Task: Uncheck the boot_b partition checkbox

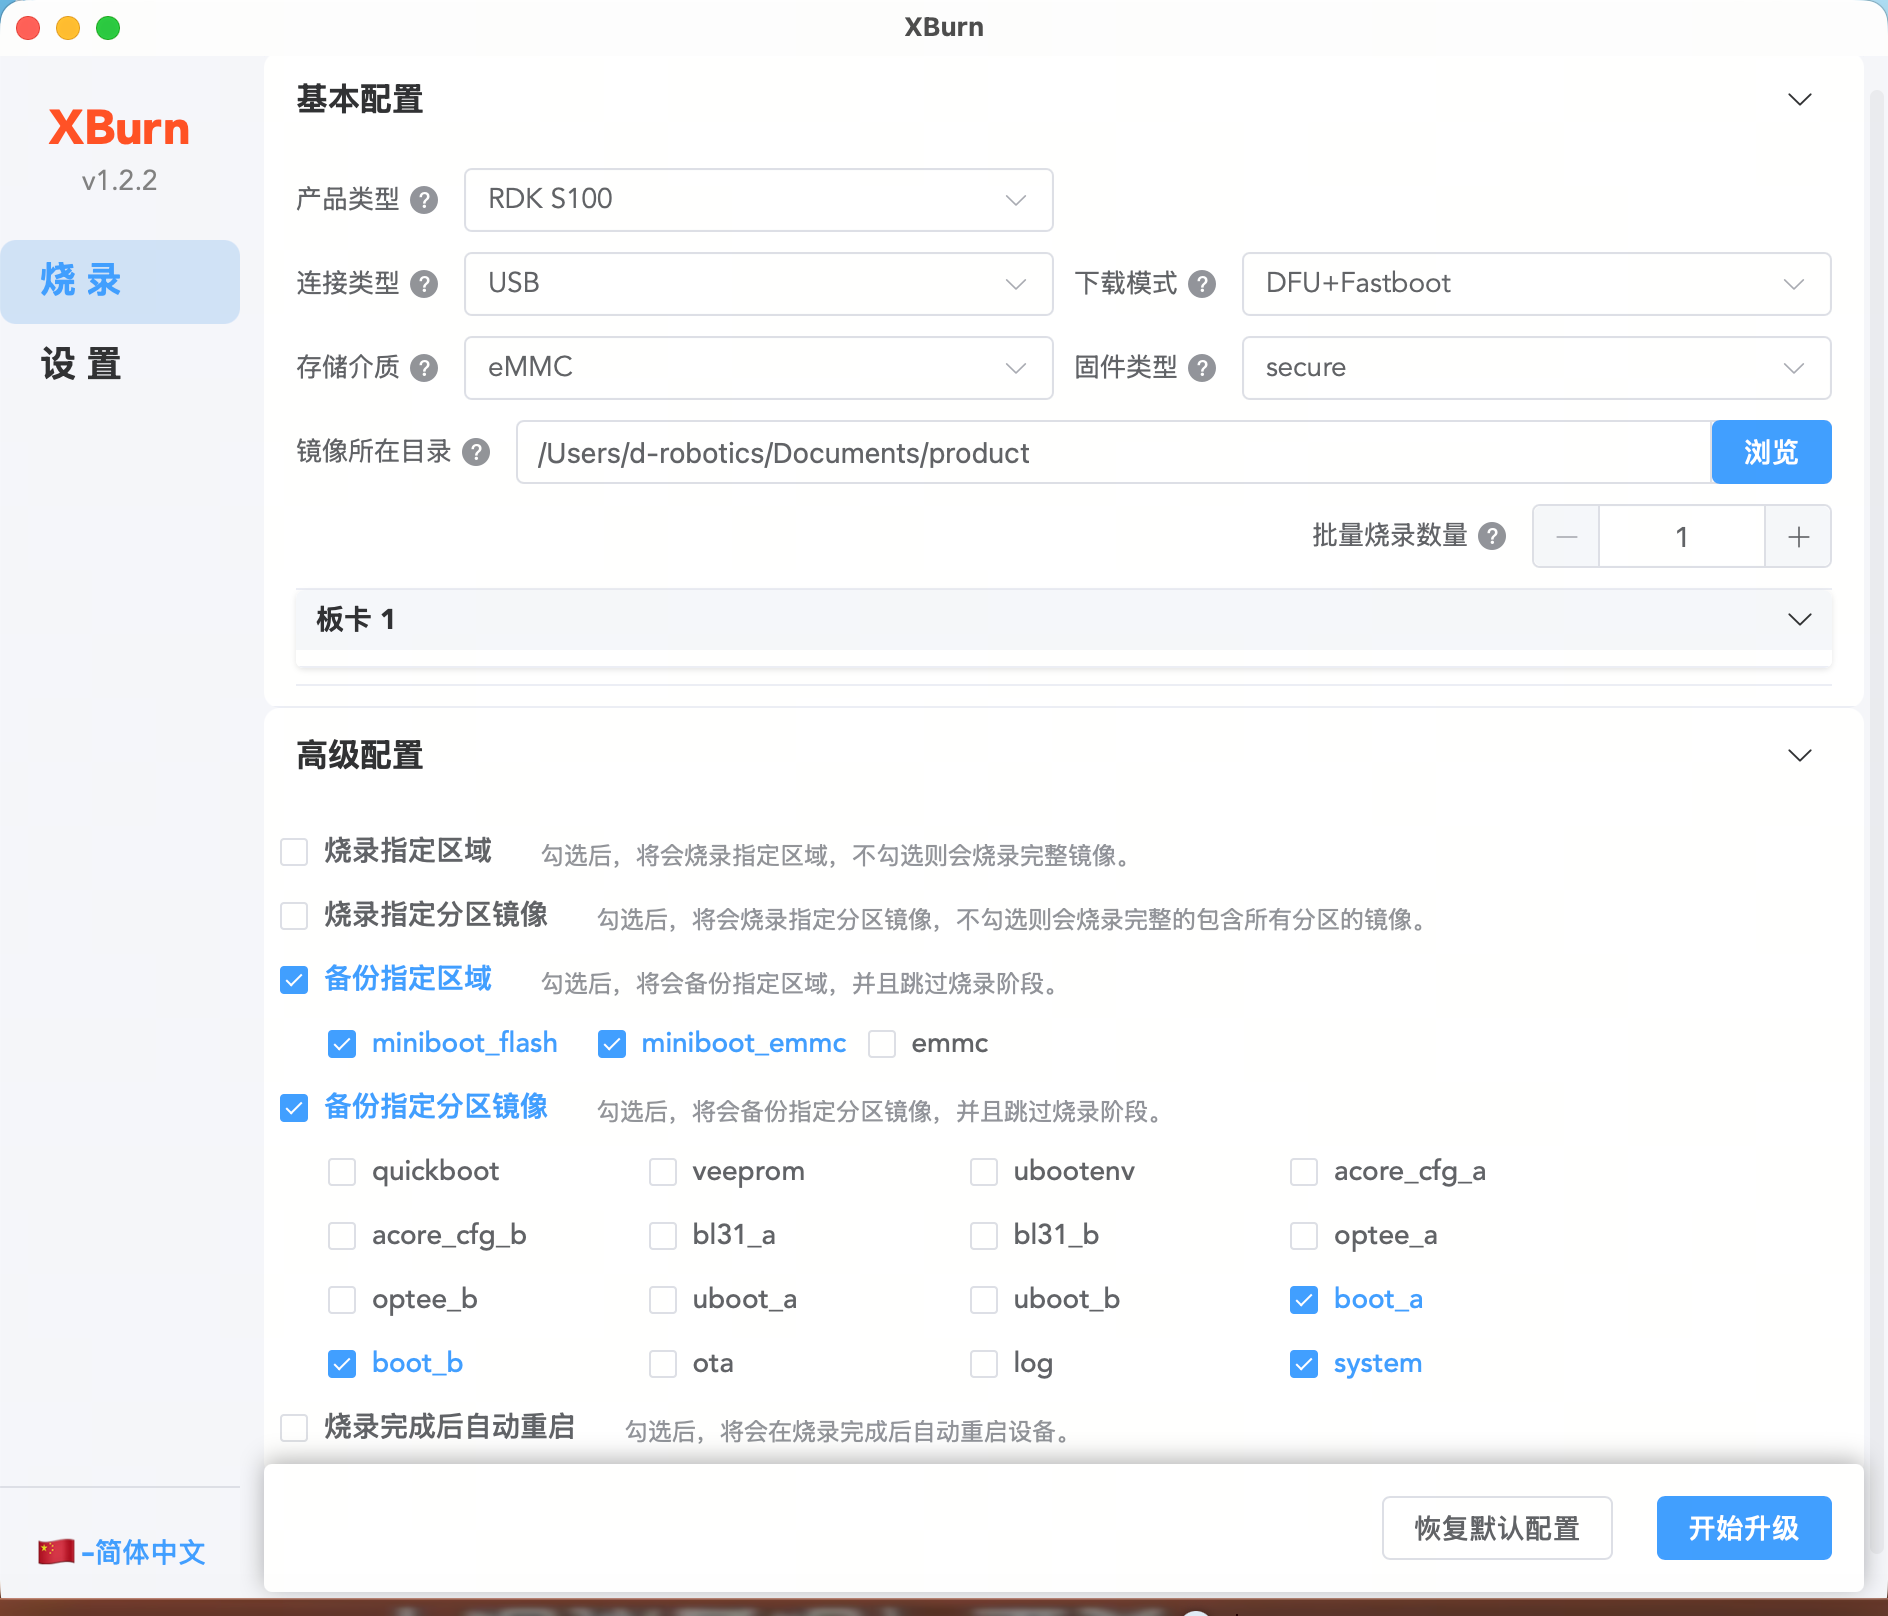Action: pos(342,1364)
